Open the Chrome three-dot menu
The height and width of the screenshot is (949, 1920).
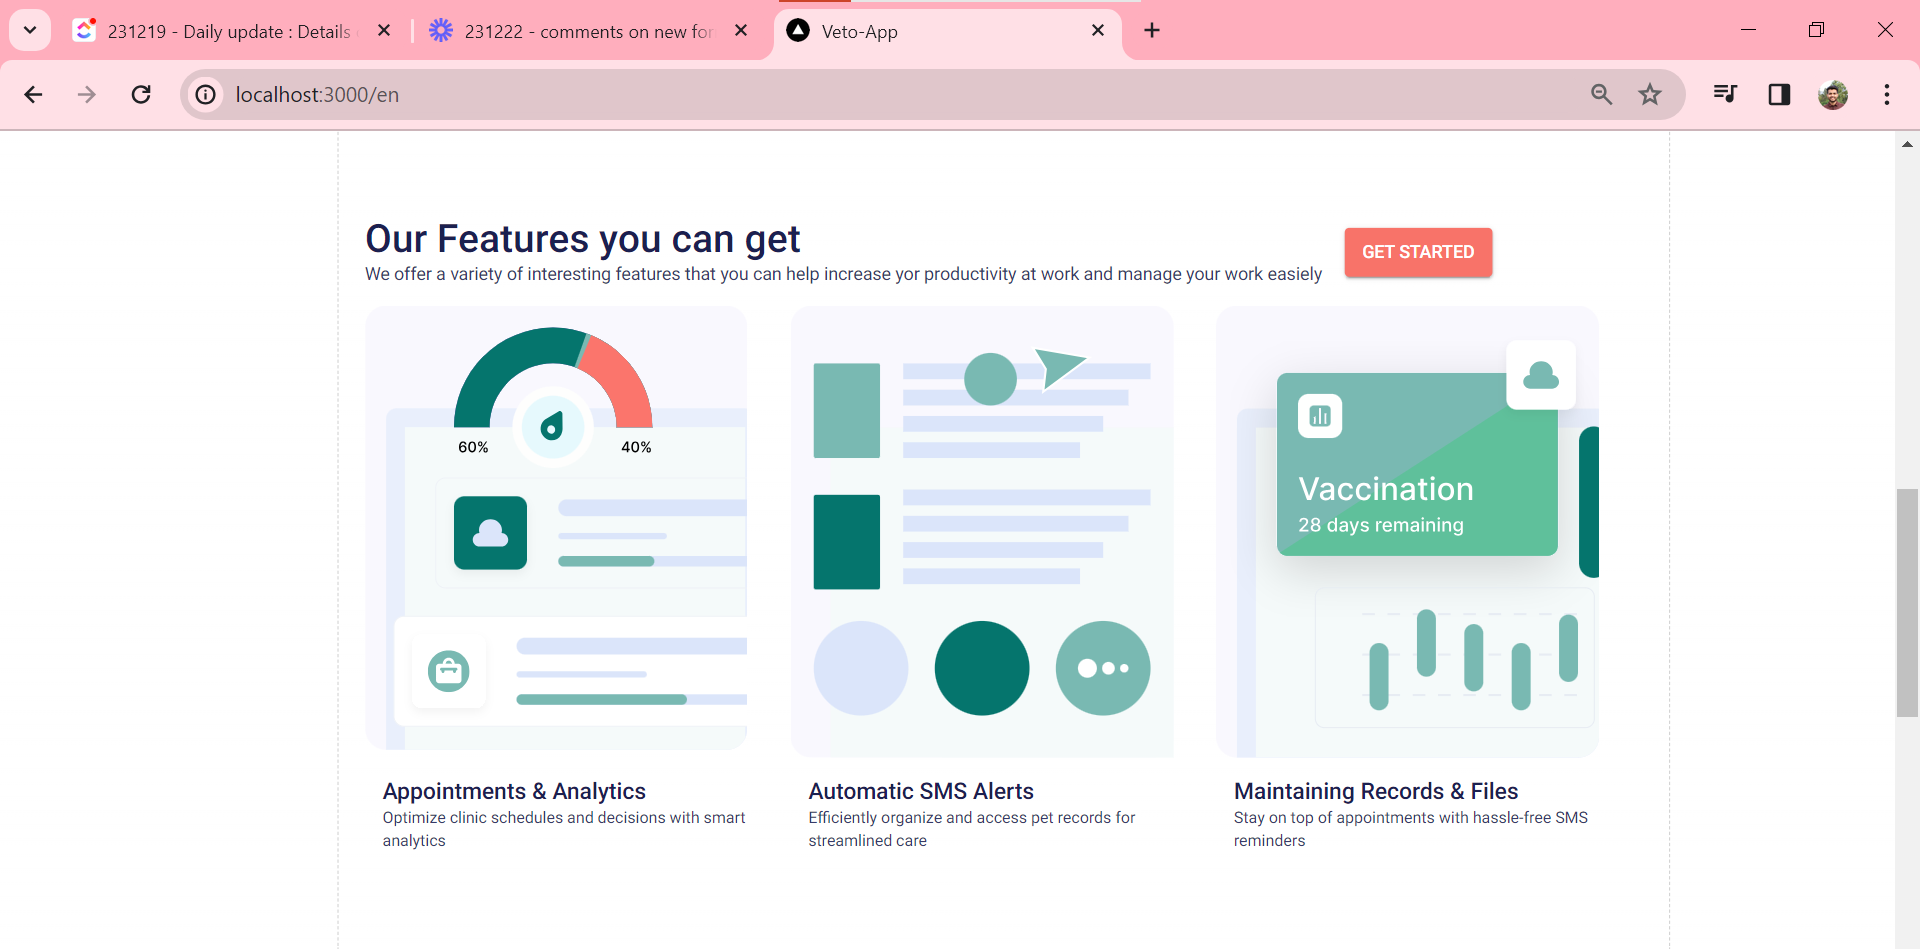1886,94
